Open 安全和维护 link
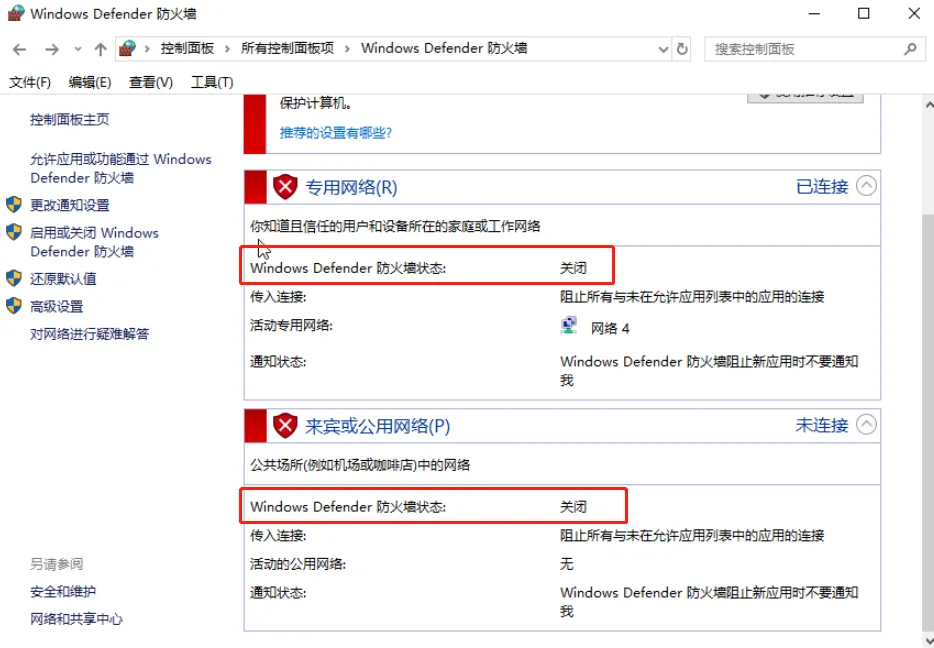The width and height of the screenshot is (934, 648). tap(63, 591)
